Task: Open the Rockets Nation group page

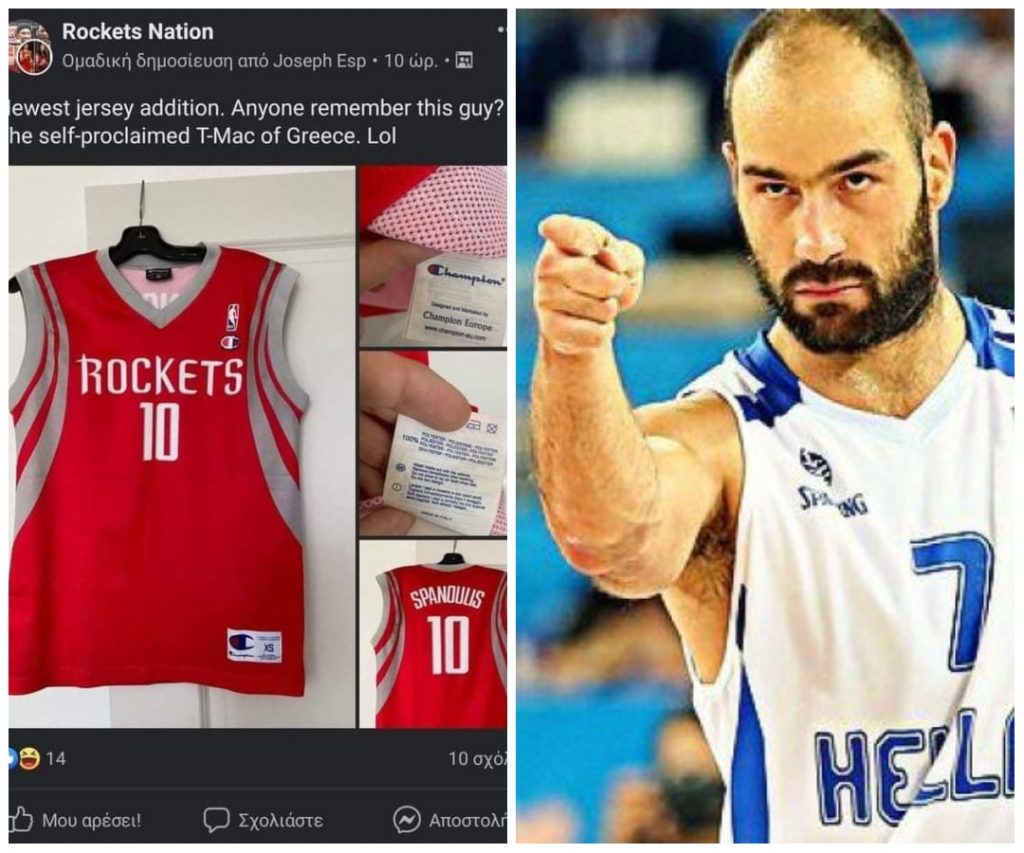Action: 138,31
